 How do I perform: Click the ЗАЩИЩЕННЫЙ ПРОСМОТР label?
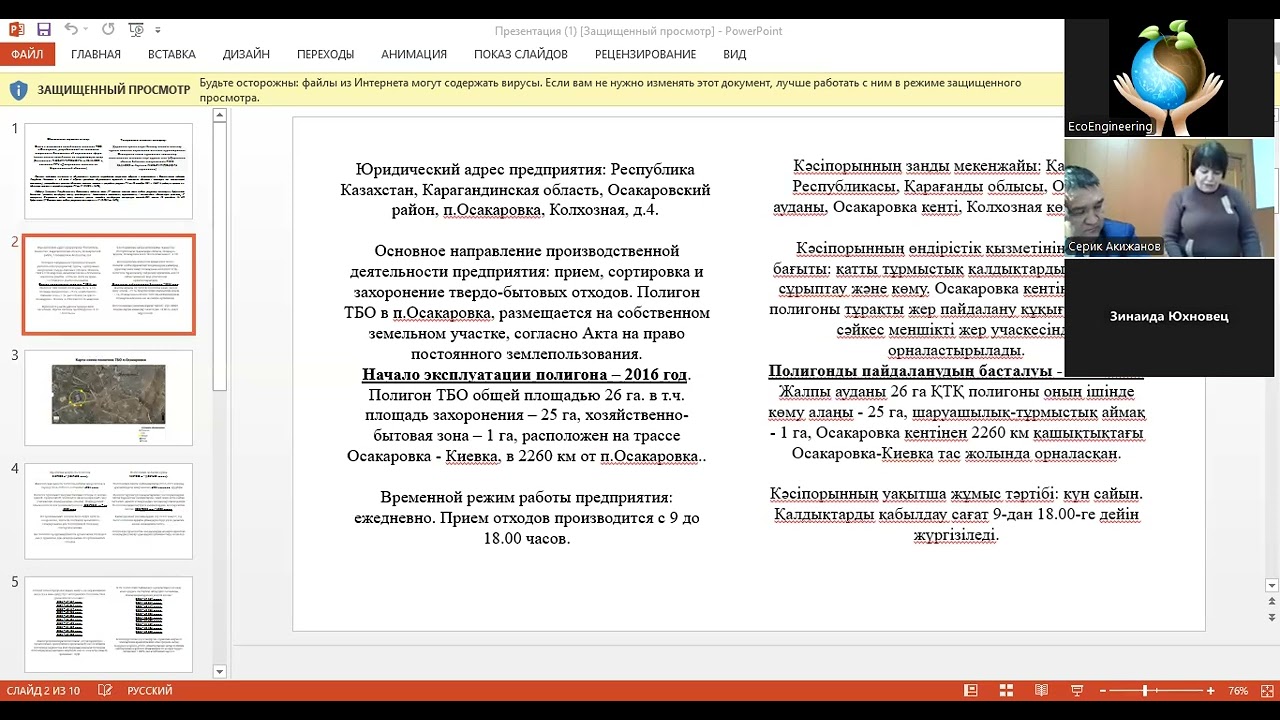(x=114, y=90)
